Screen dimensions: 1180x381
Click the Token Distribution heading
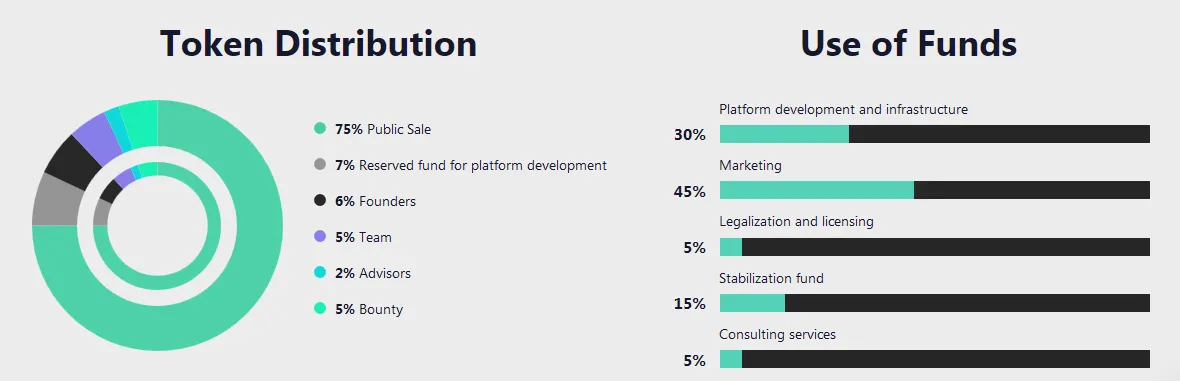[x=318, y=43]
